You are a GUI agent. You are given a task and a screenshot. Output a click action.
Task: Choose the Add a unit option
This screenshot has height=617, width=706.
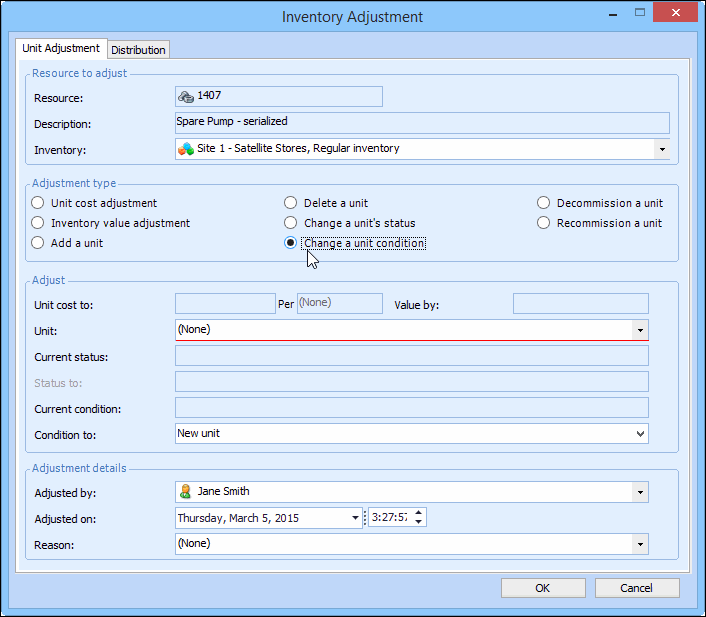[38, 243]
